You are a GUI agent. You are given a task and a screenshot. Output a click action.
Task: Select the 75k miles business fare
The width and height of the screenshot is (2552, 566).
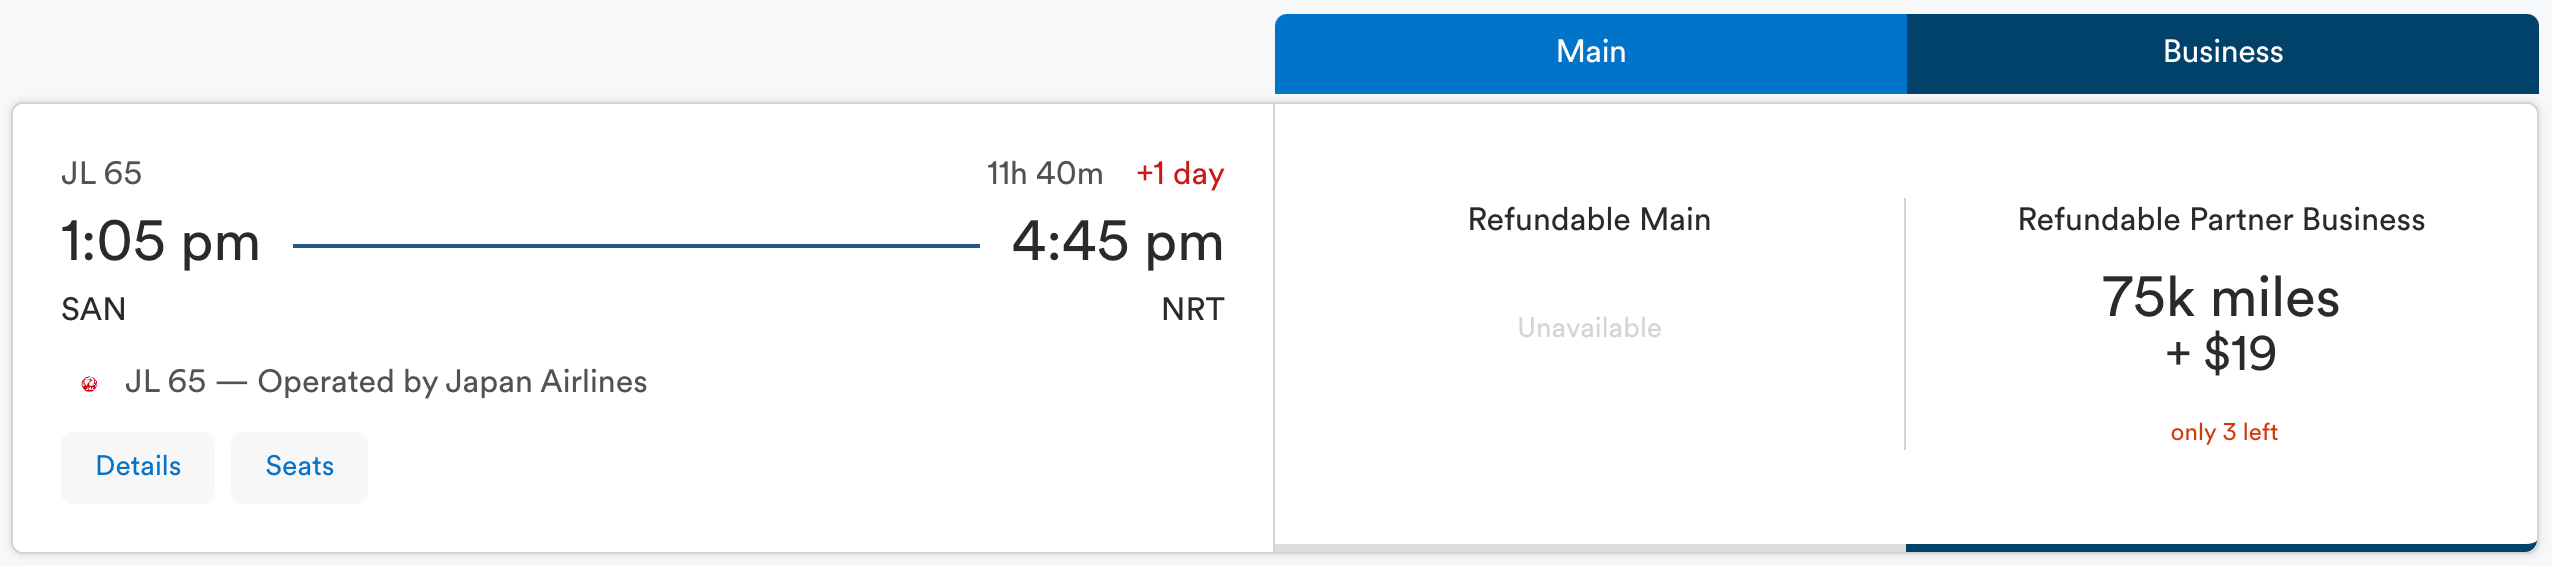pyautogui.click(x=2220, y=298)
